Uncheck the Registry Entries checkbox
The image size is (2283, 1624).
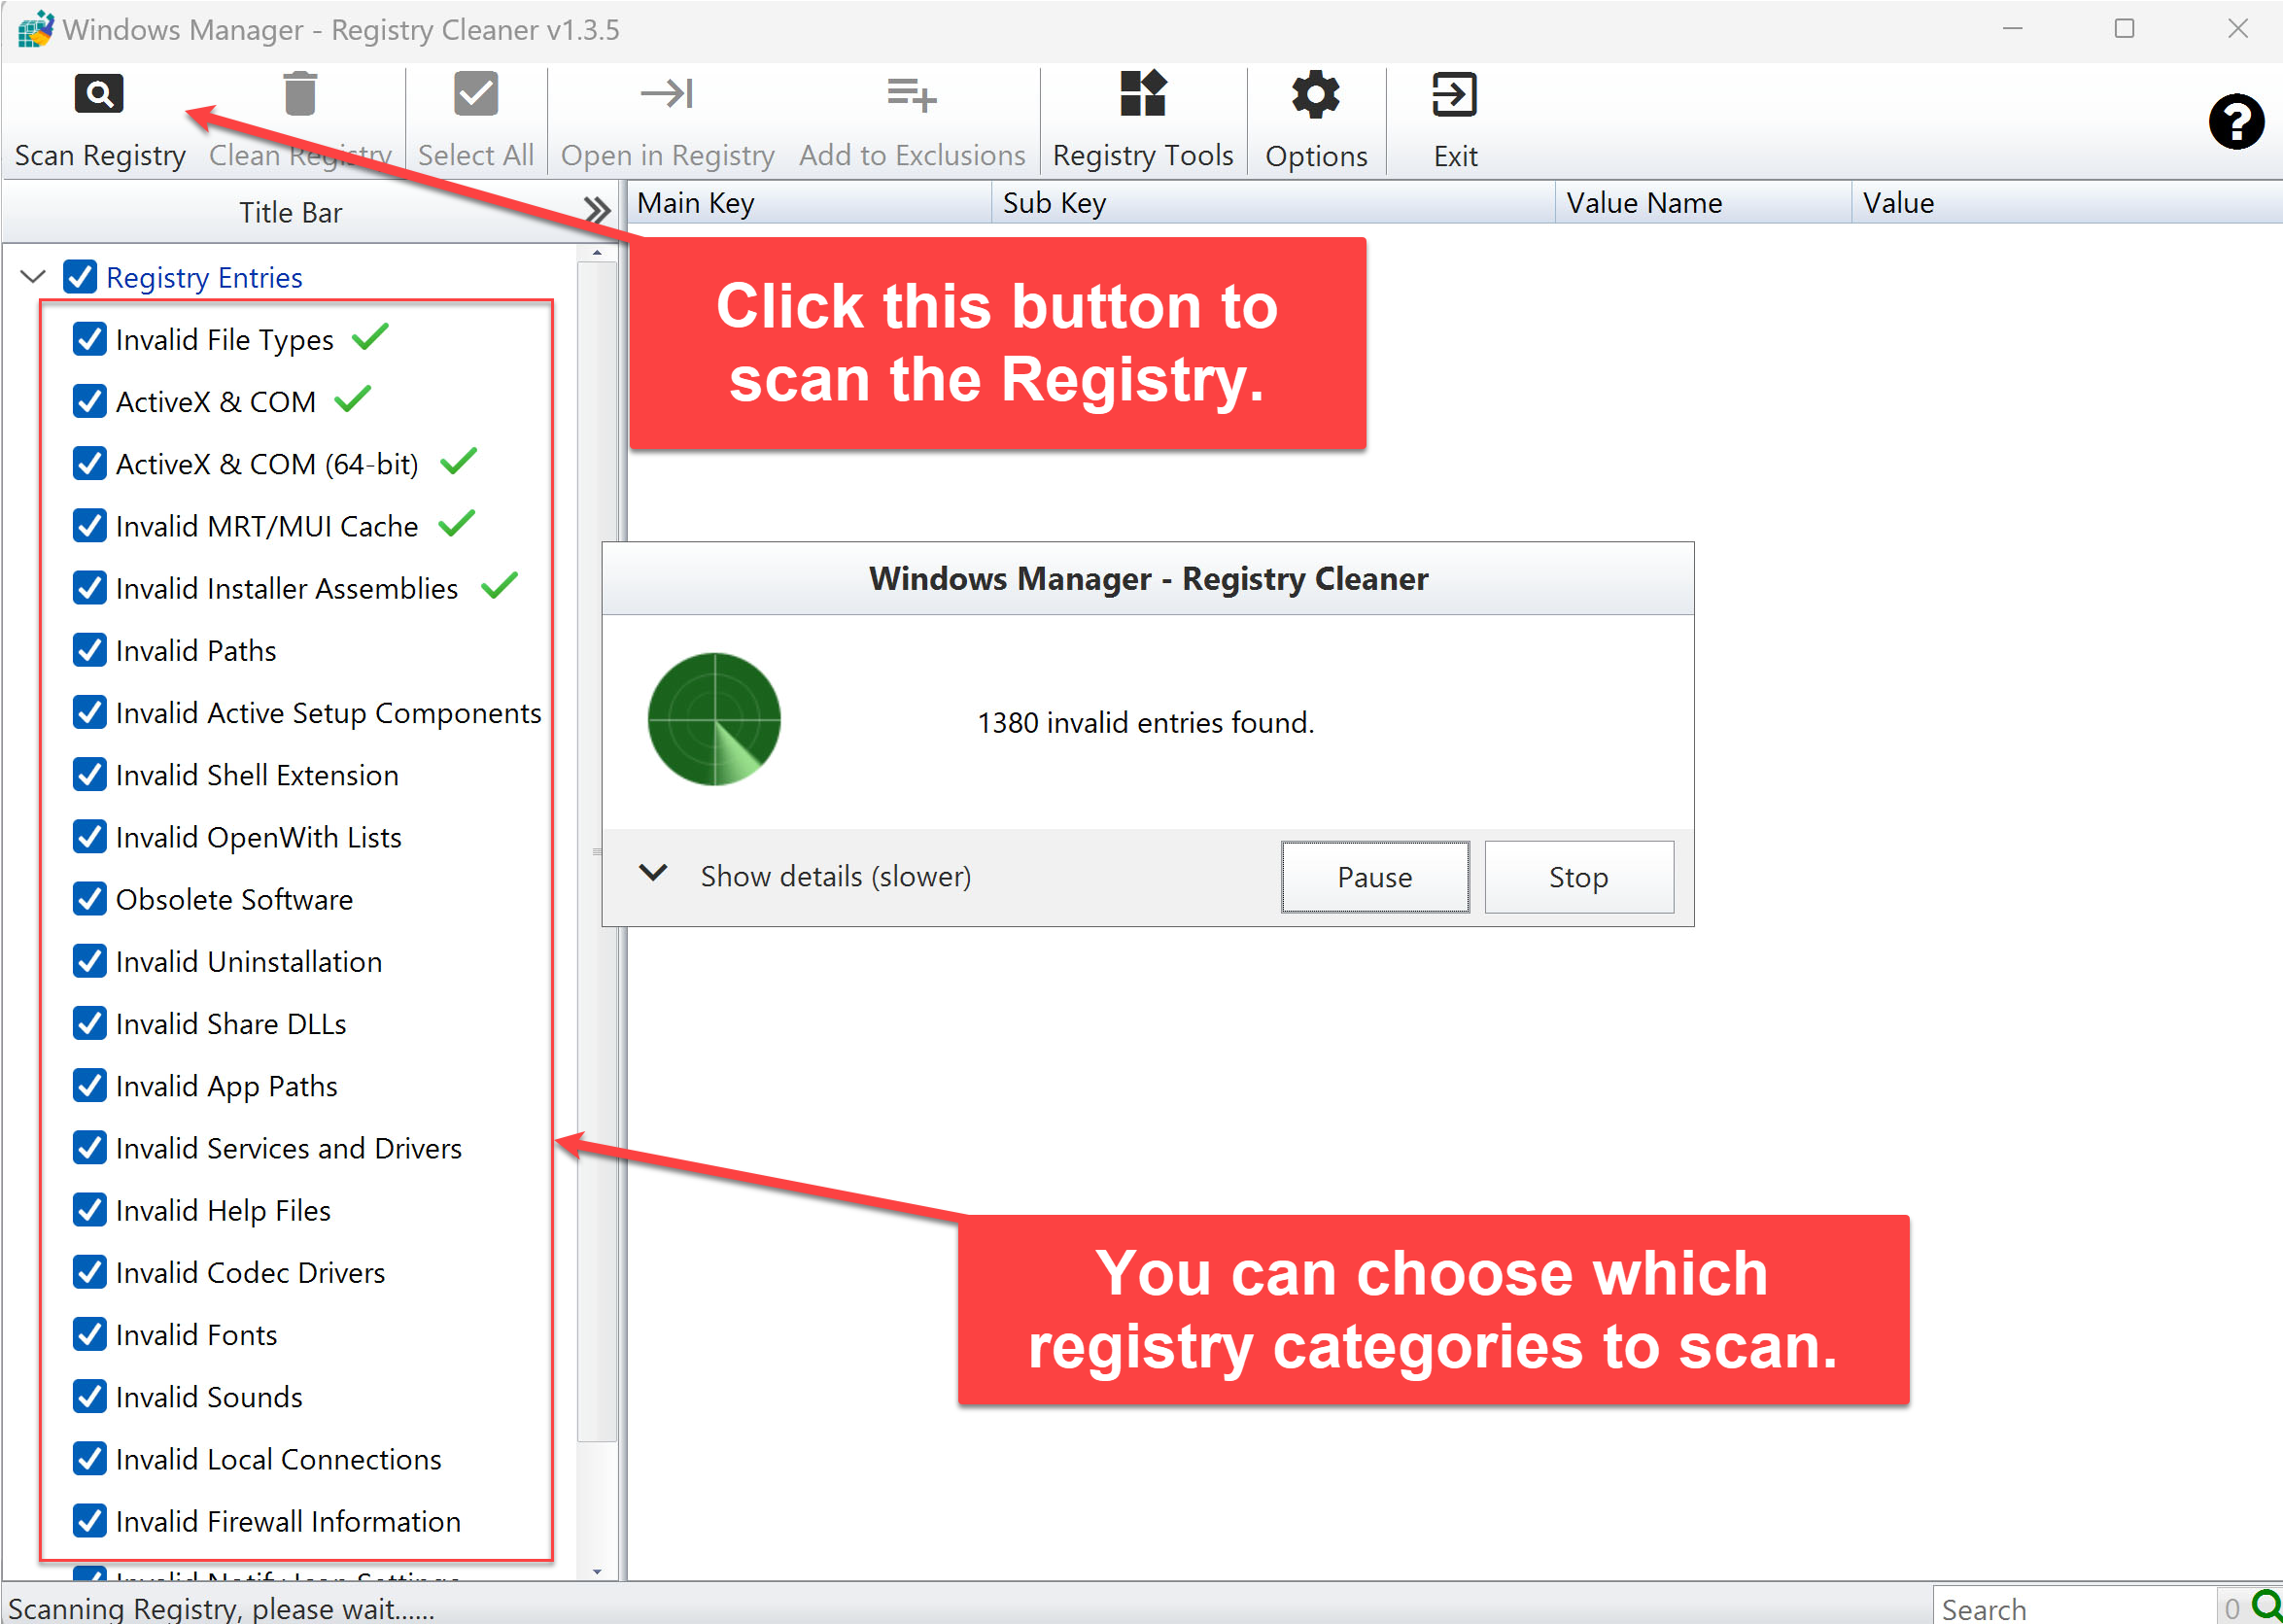[80, 276]
